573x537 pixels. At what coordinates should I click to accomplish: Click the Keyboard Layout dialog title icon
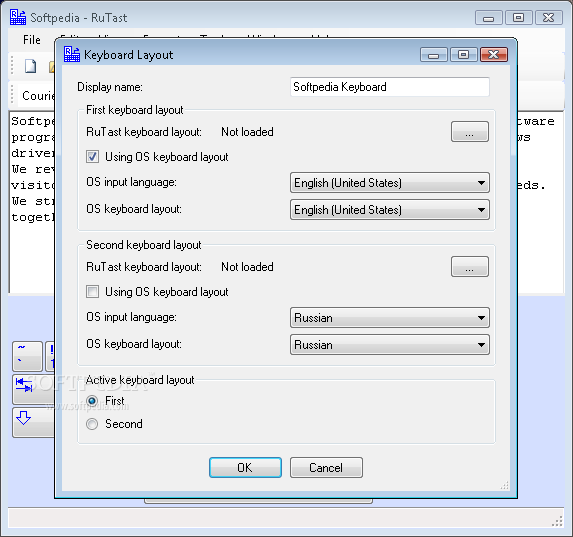(72, 54)
